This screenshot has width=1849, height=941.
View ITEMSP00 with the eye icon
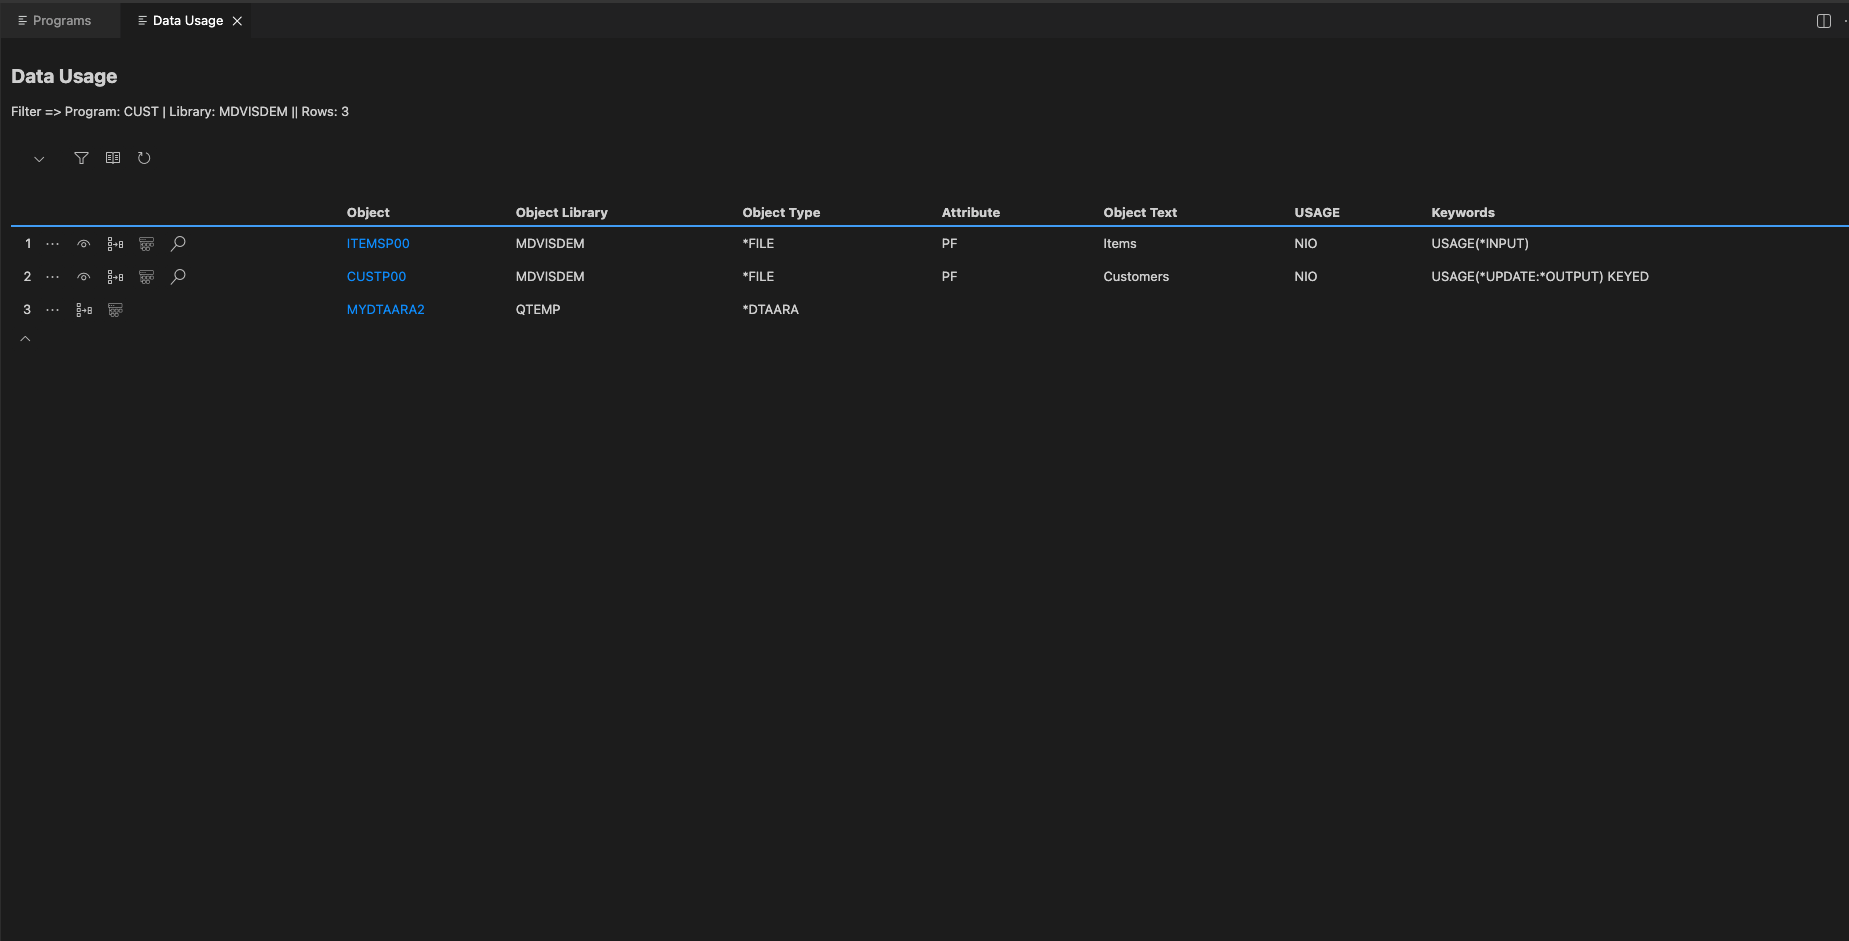(84, 244)
